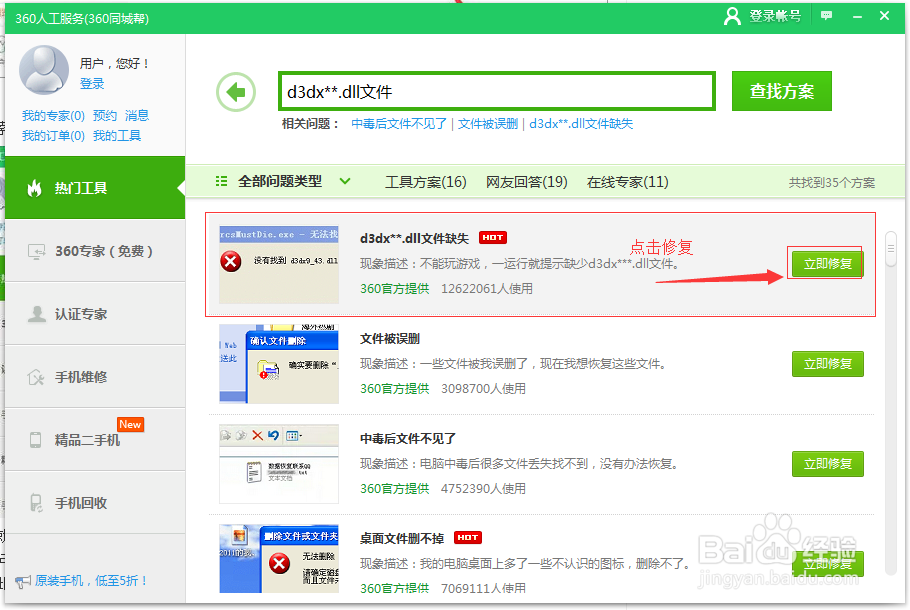Switch to 工具方案(16) tab
The width and height of the screenshot is (910, 610).
click(426, 182)
